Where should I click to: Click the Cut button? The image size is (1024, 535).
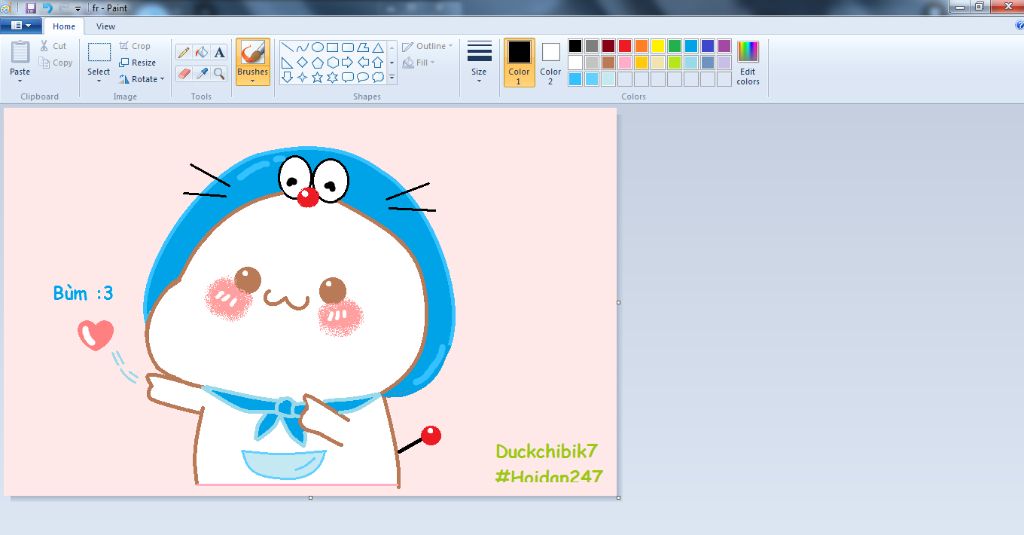[54, 46]
